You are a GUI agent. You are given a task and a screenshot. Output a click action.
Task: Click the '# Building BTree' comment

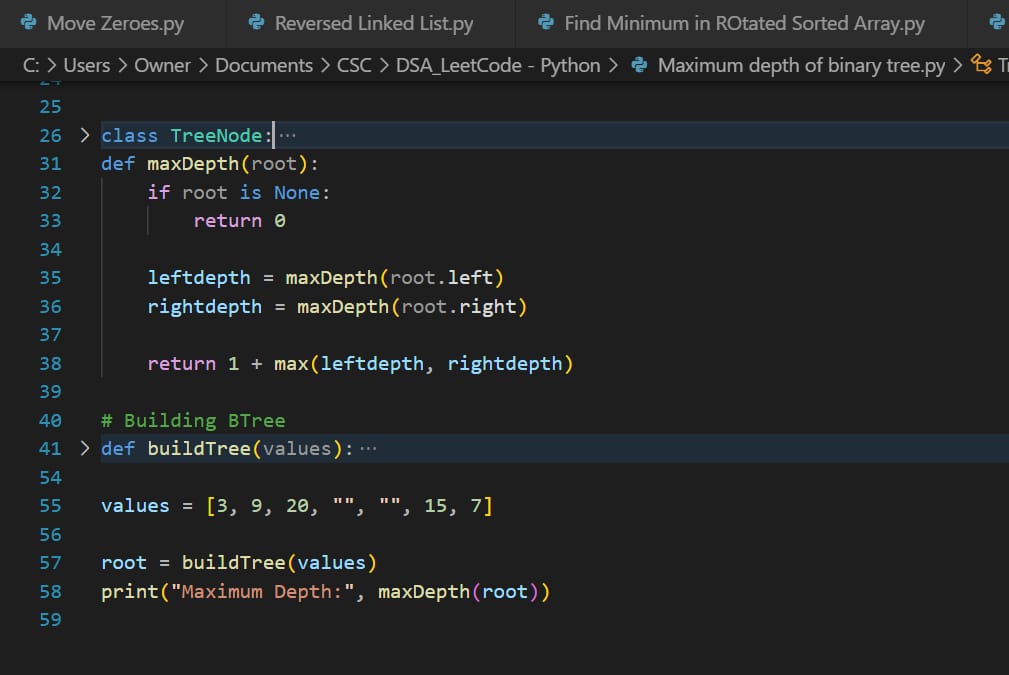(193, 421)
